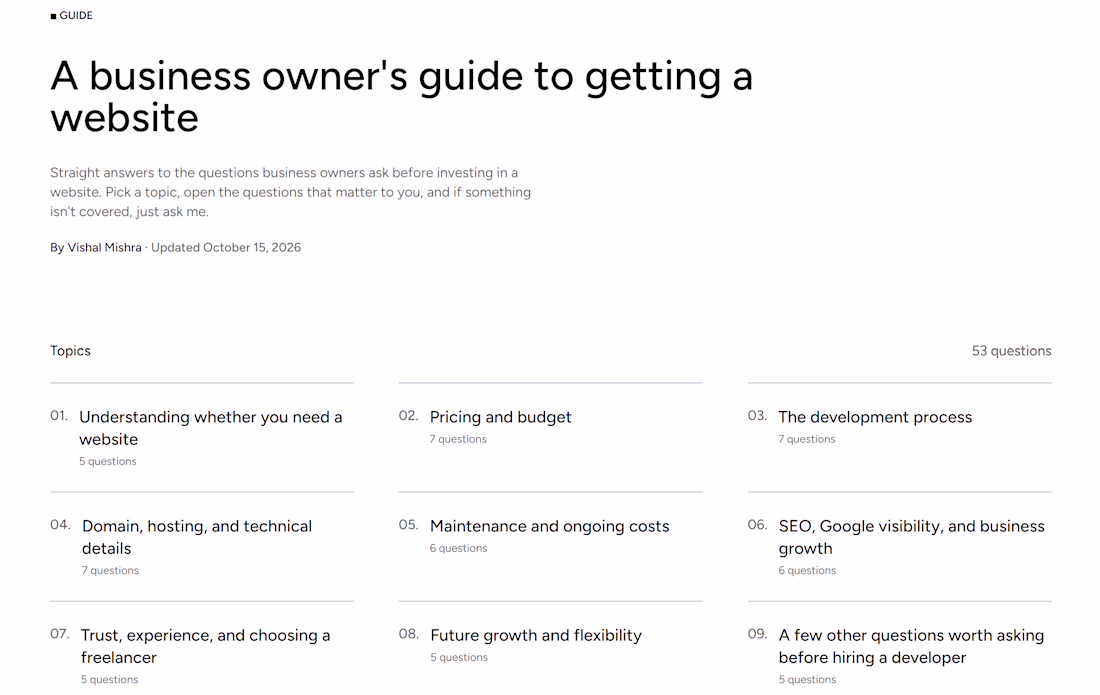Click the '05.' topic number
This screenshot has height=695, width=1100.
click(x=408, y=525)
